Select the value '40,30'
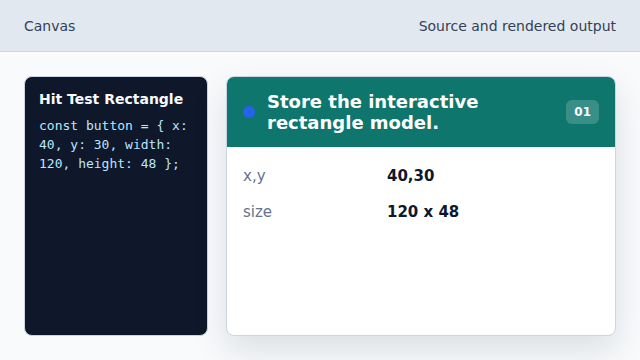 pos(411,176)
